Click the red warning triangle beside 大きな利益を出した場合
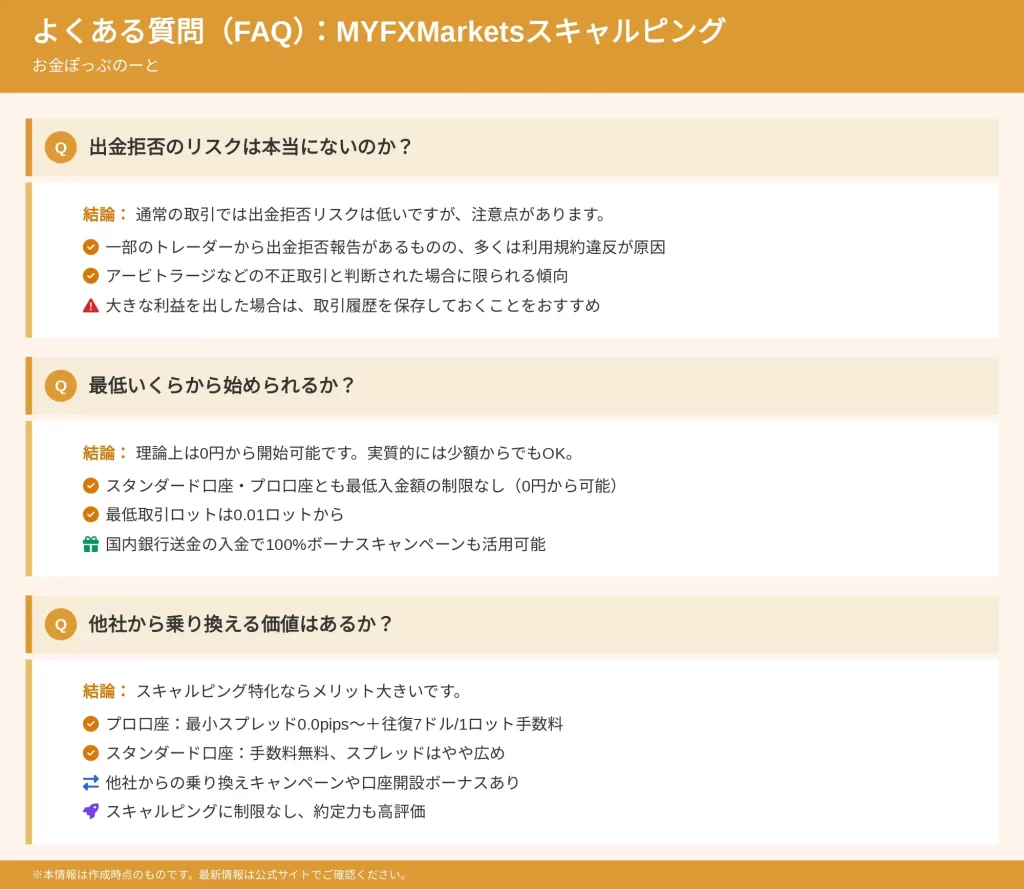 coord(91,305)
